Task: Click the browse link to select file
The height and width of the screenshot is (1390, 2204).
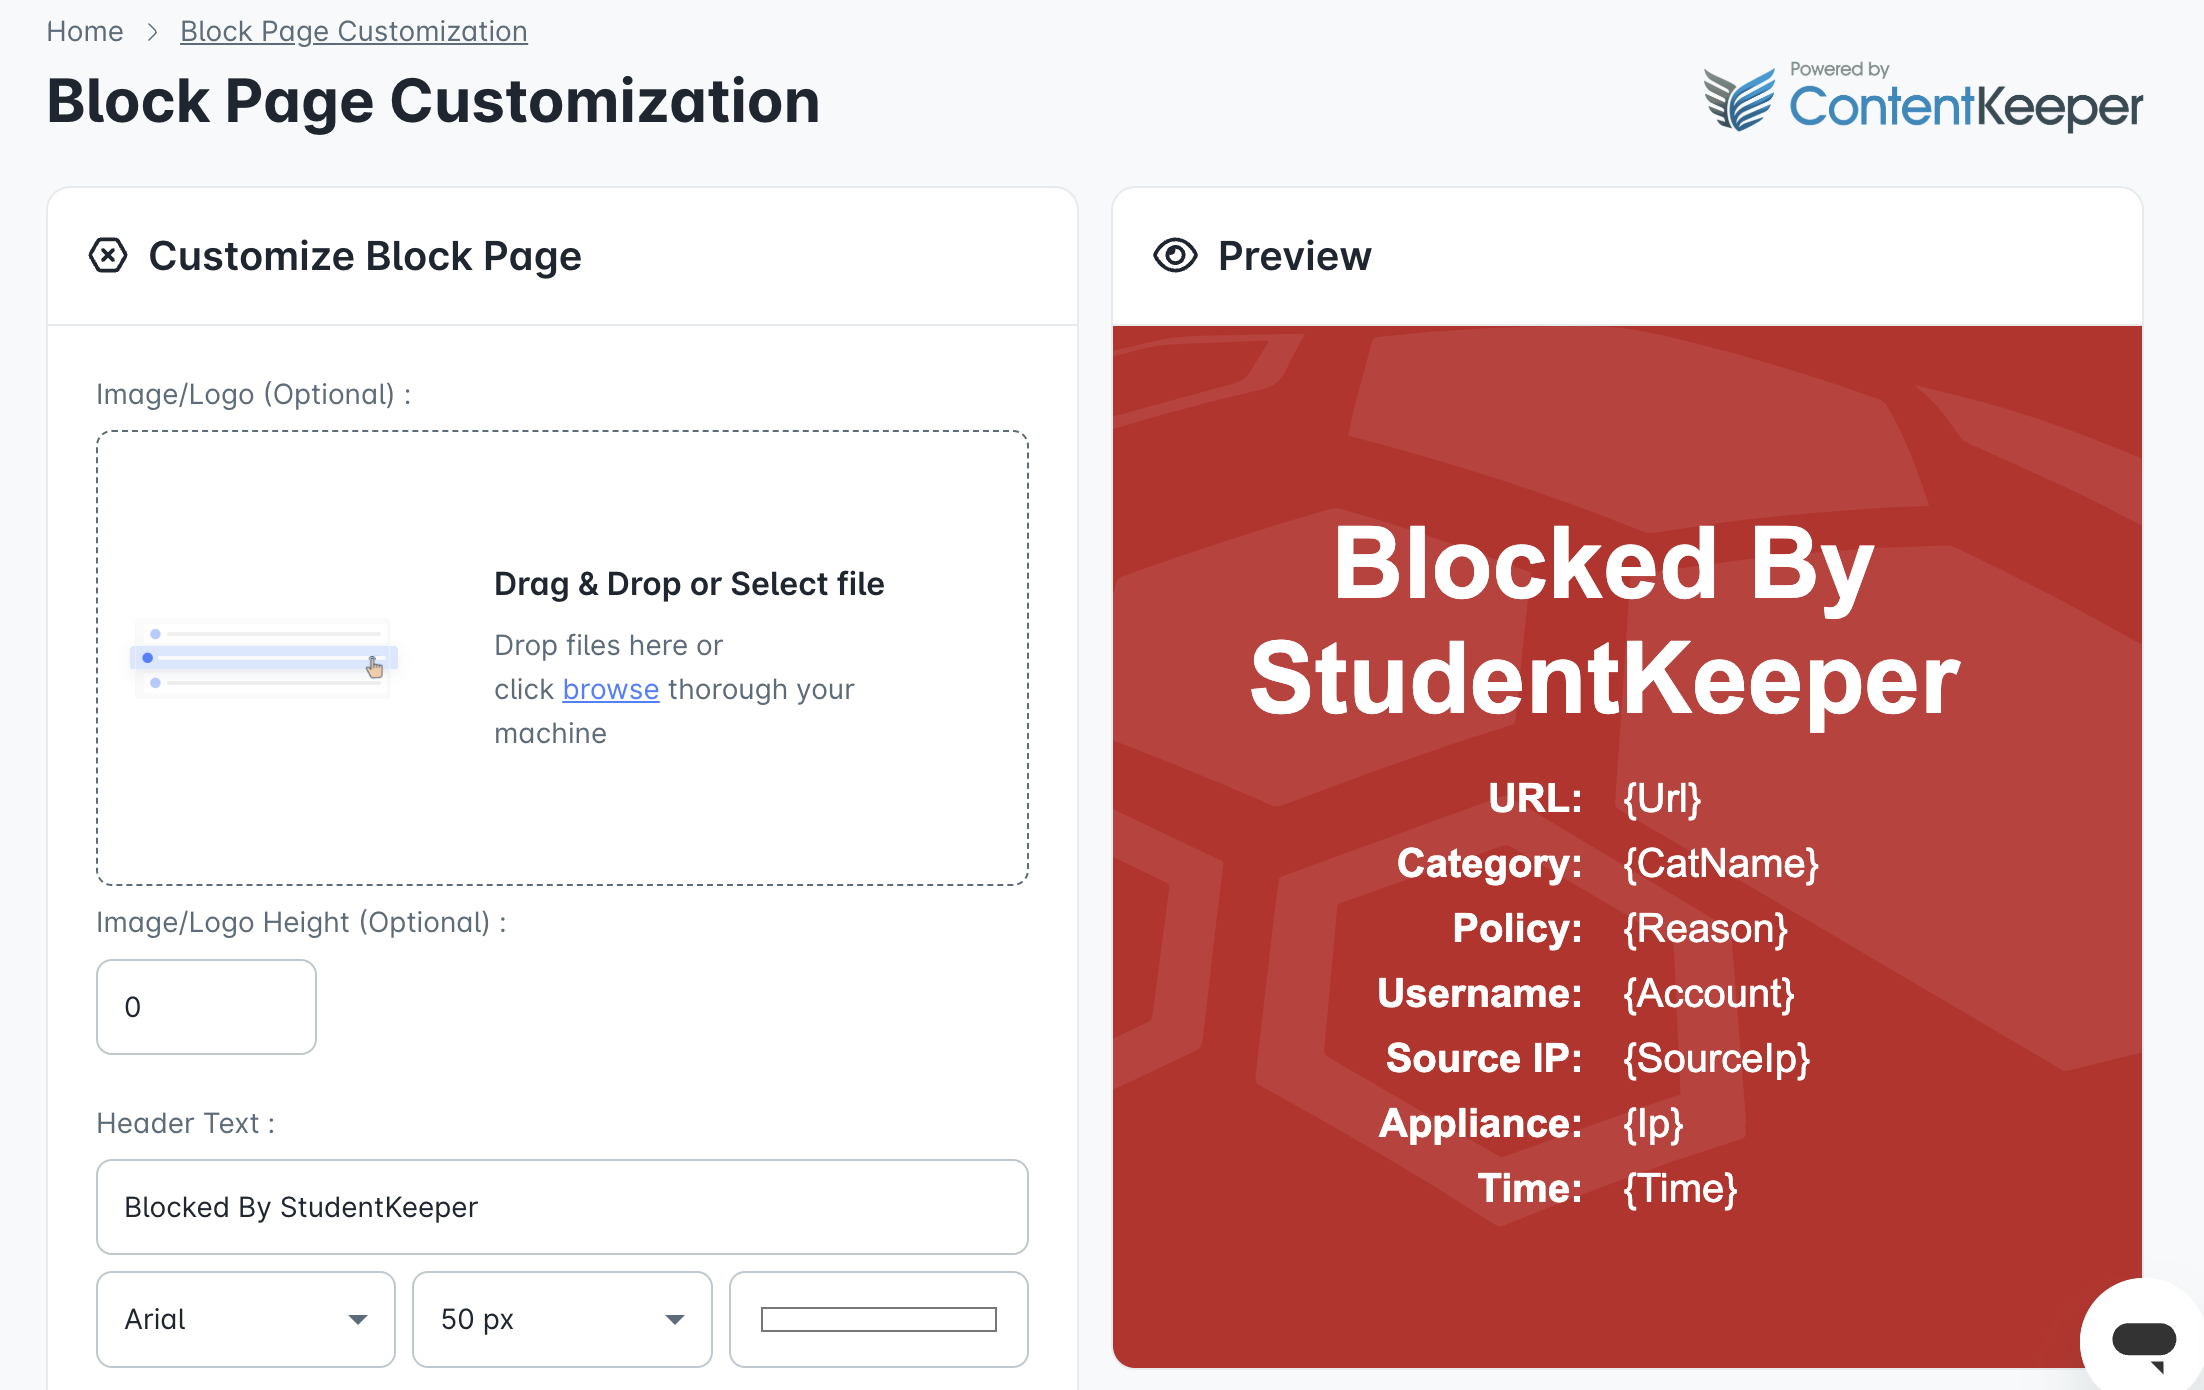Action: pos(610,690)
